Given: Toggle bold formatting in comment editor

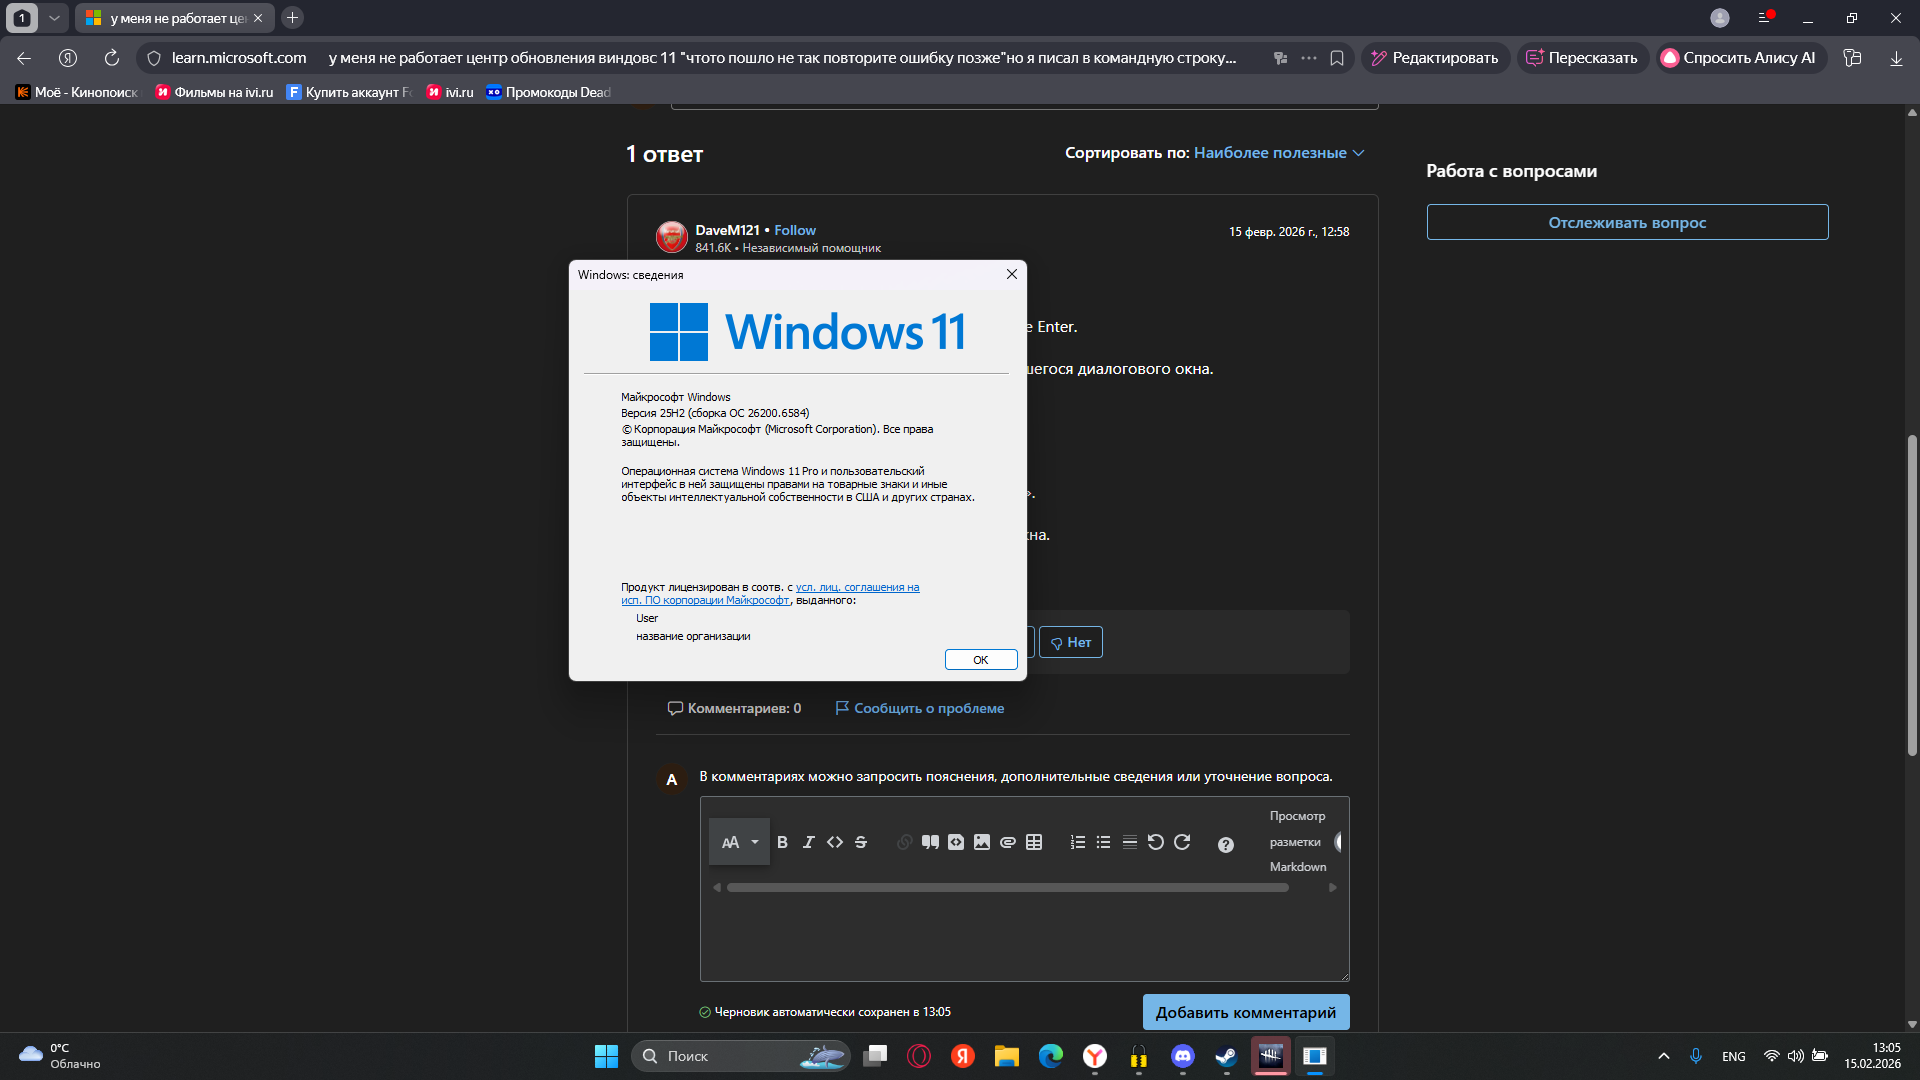Looking at the screenshot, I should 782,842.
